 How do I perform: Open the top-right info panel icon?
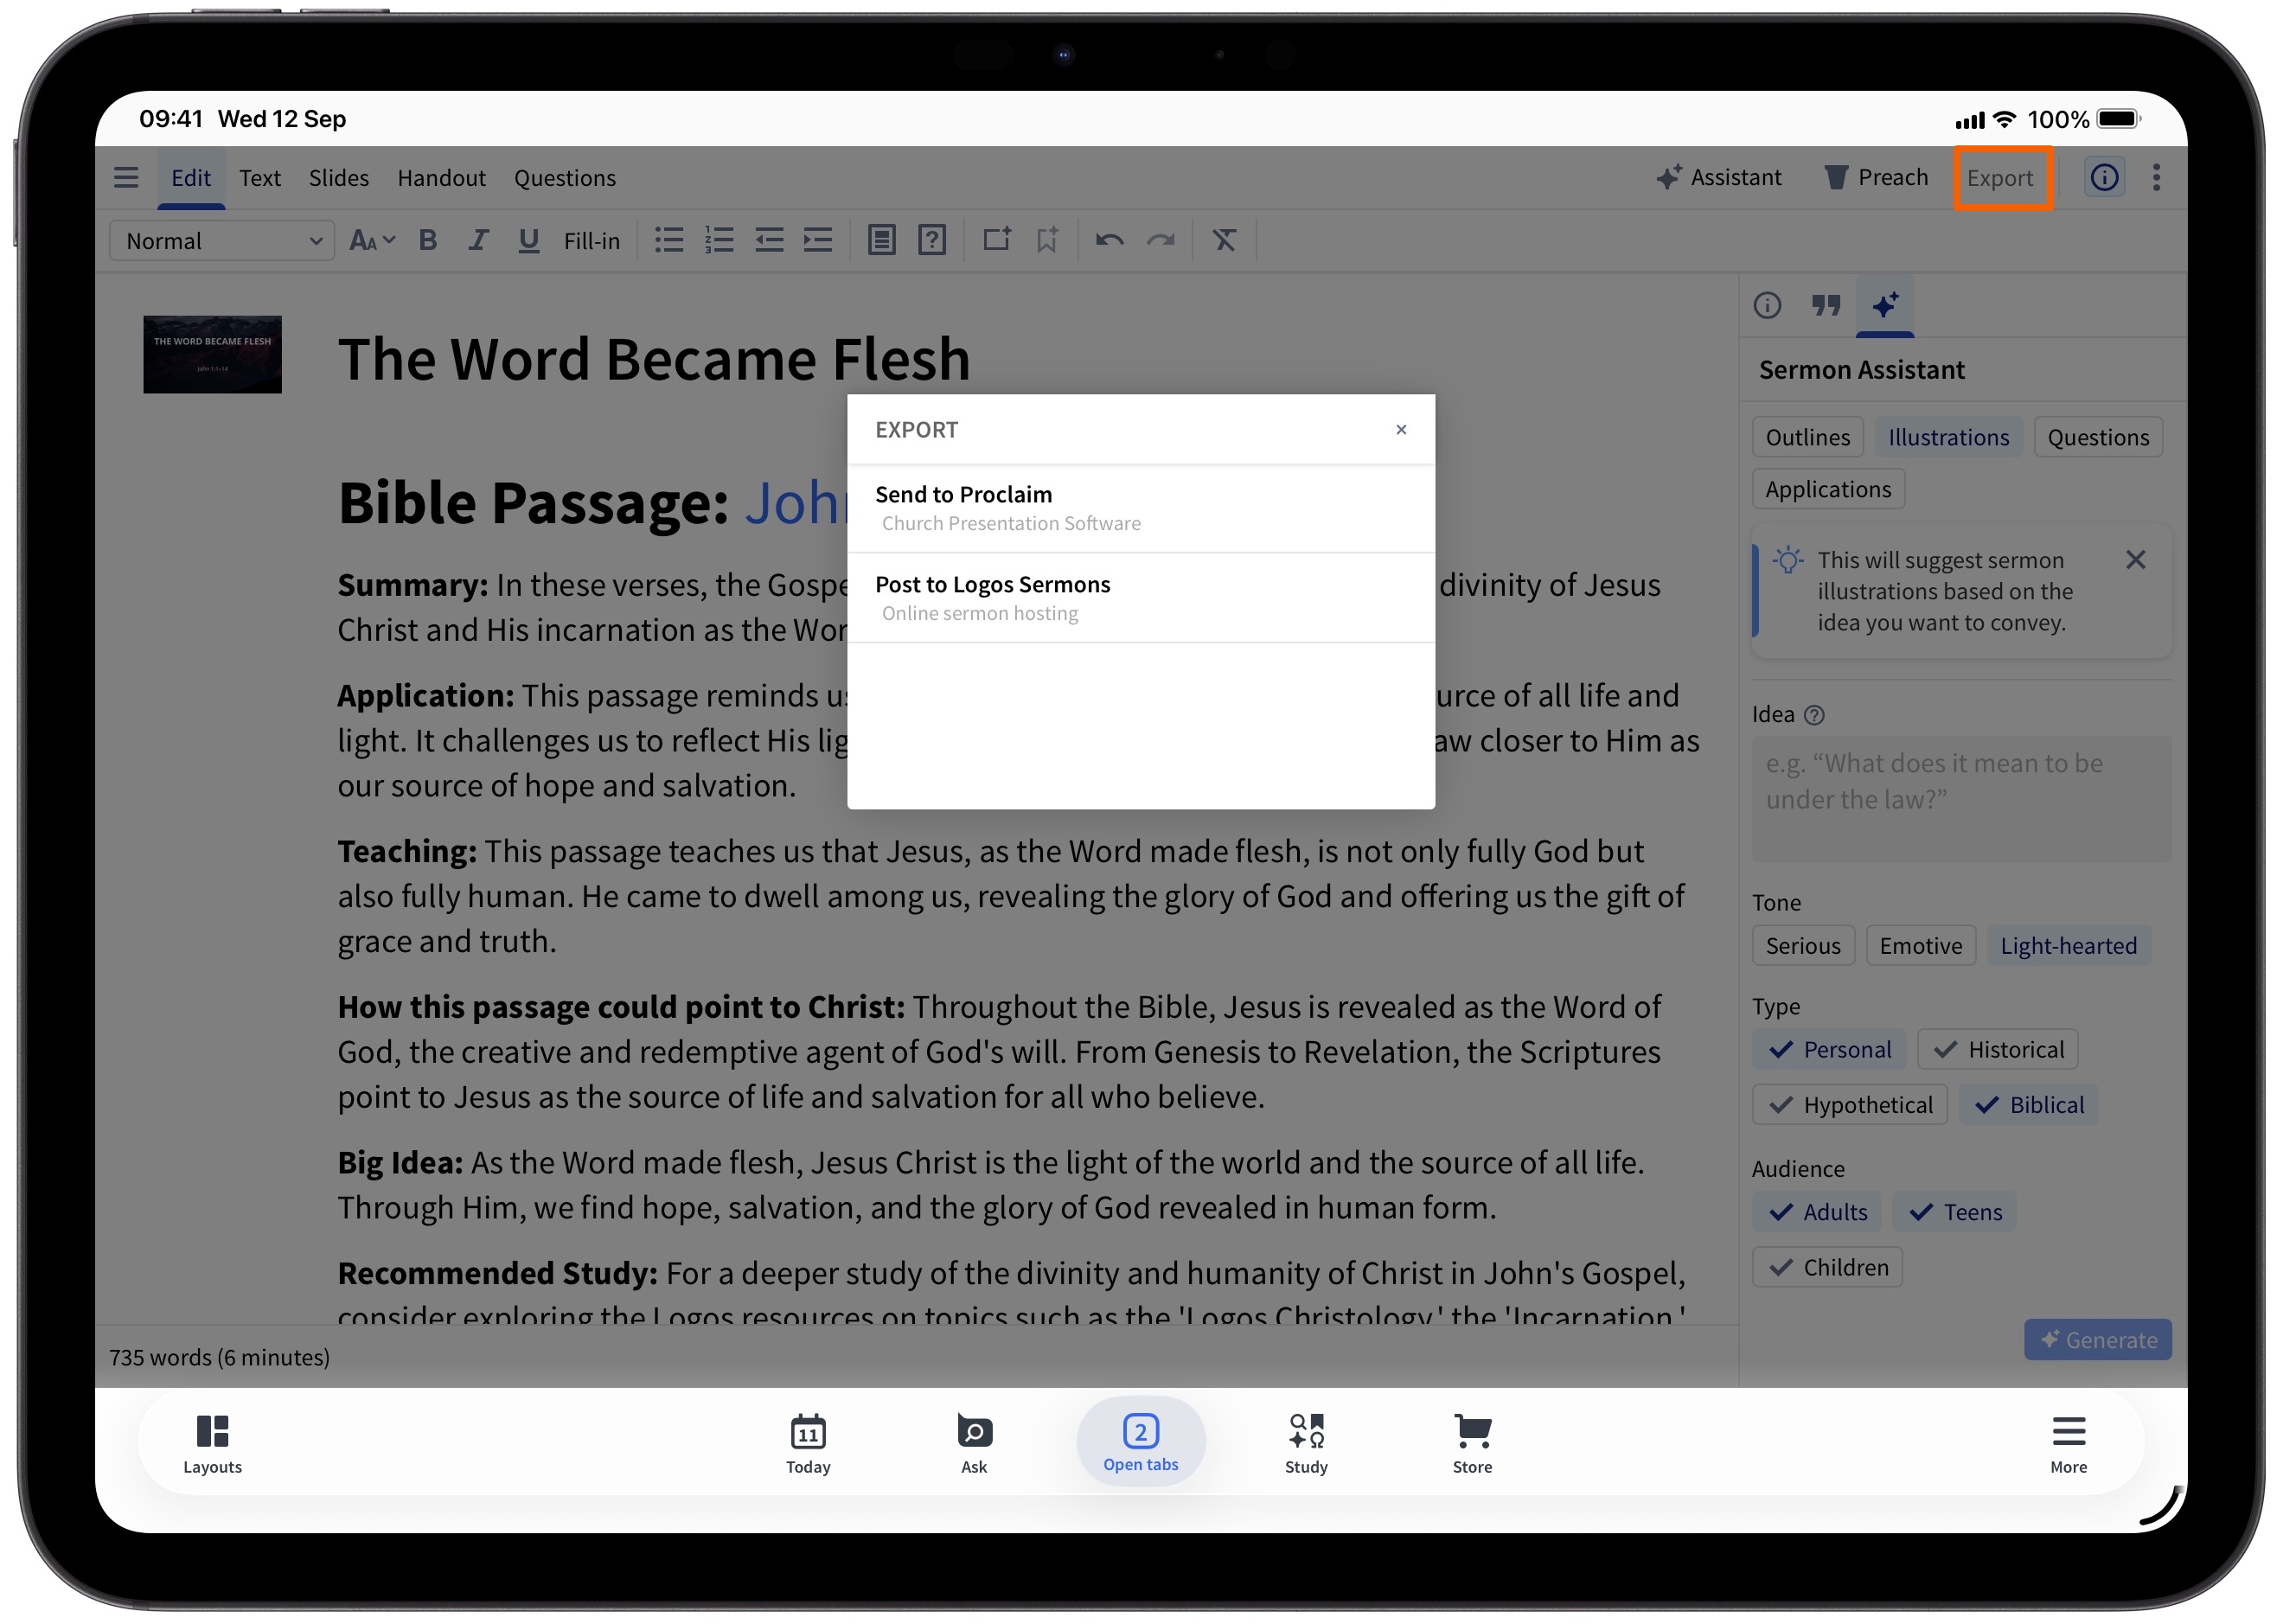(2104, 178)
